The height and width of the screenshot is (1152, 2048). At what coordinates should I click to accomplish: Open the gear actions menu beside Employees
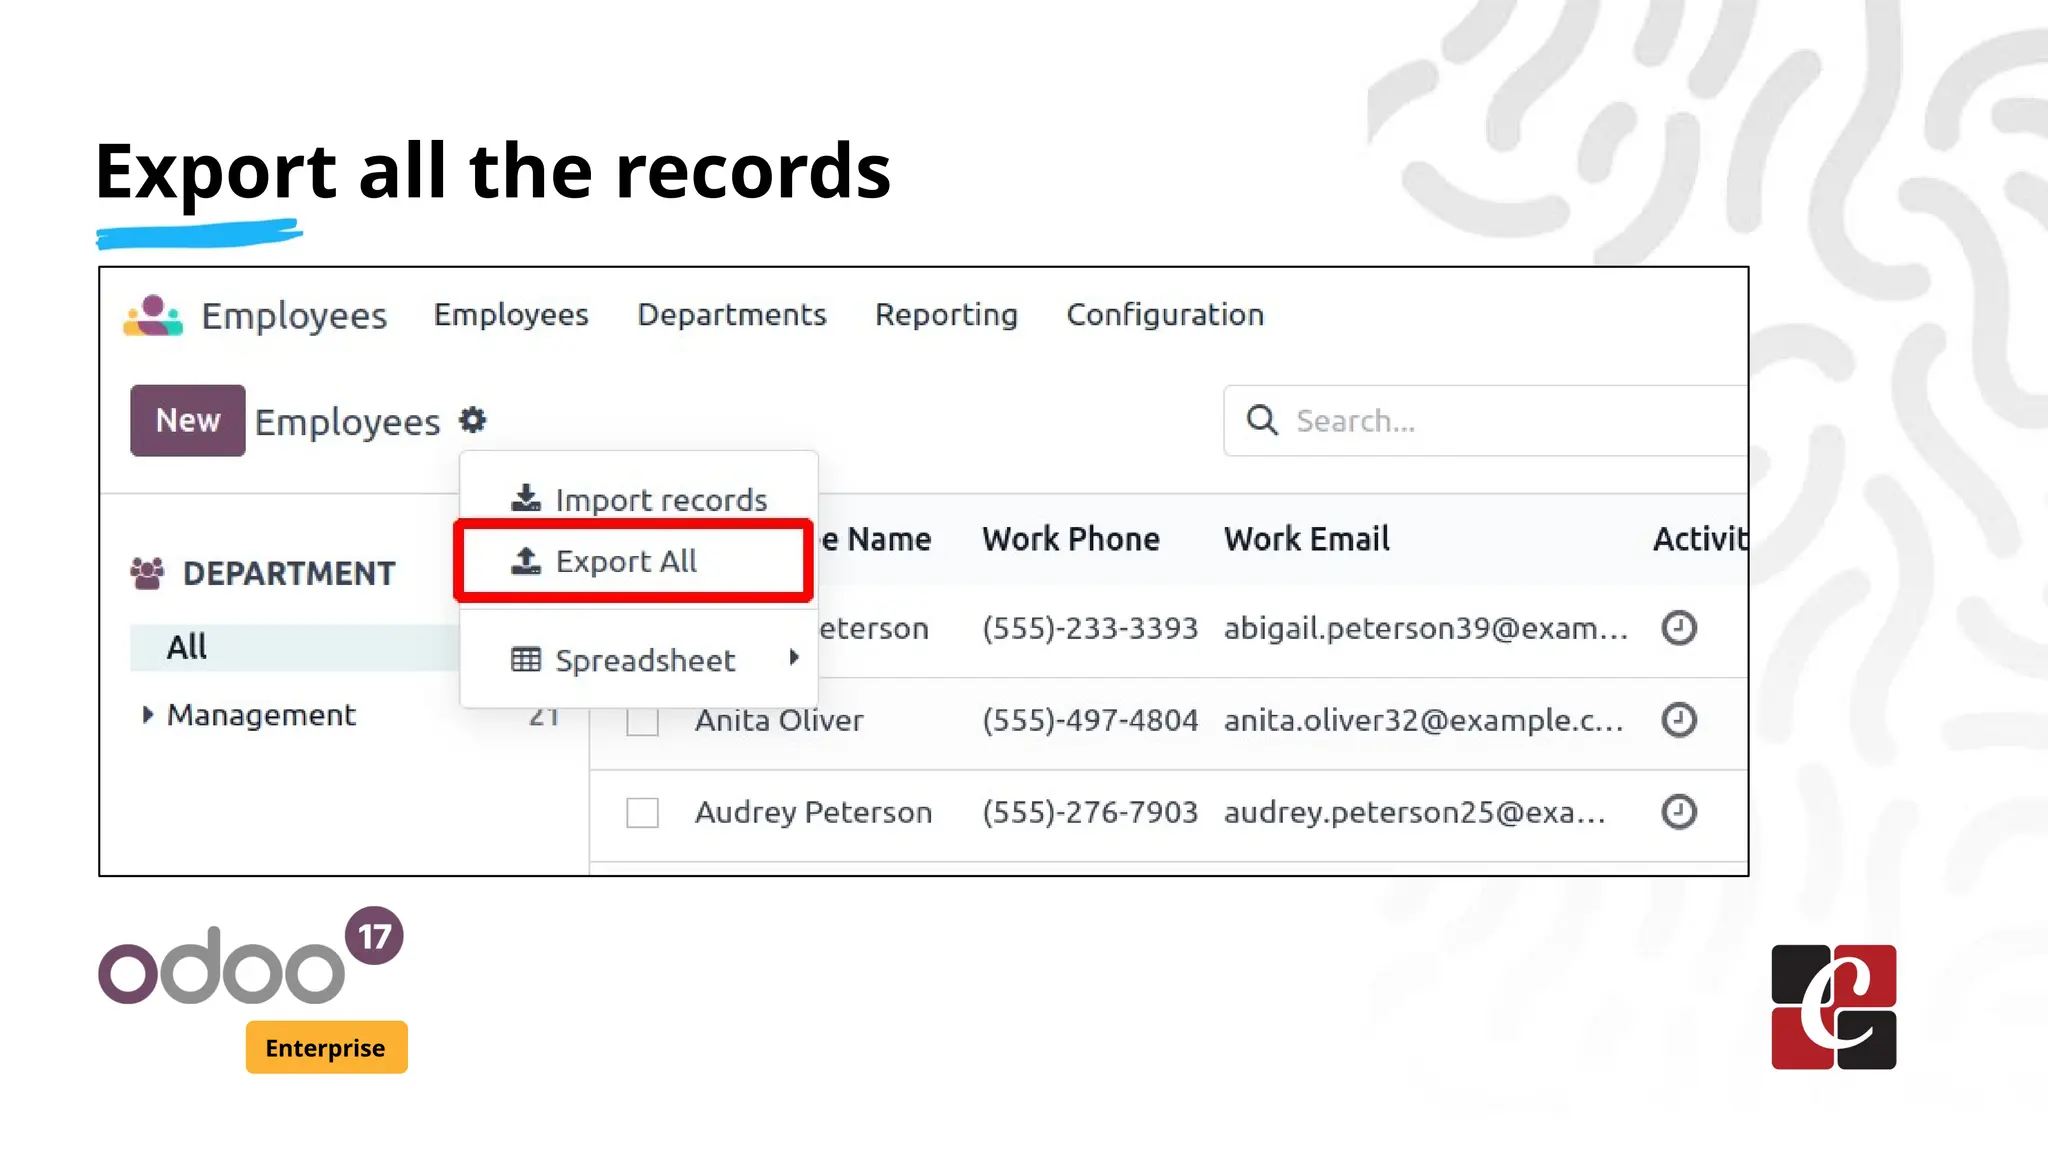(x=473, y=420)
